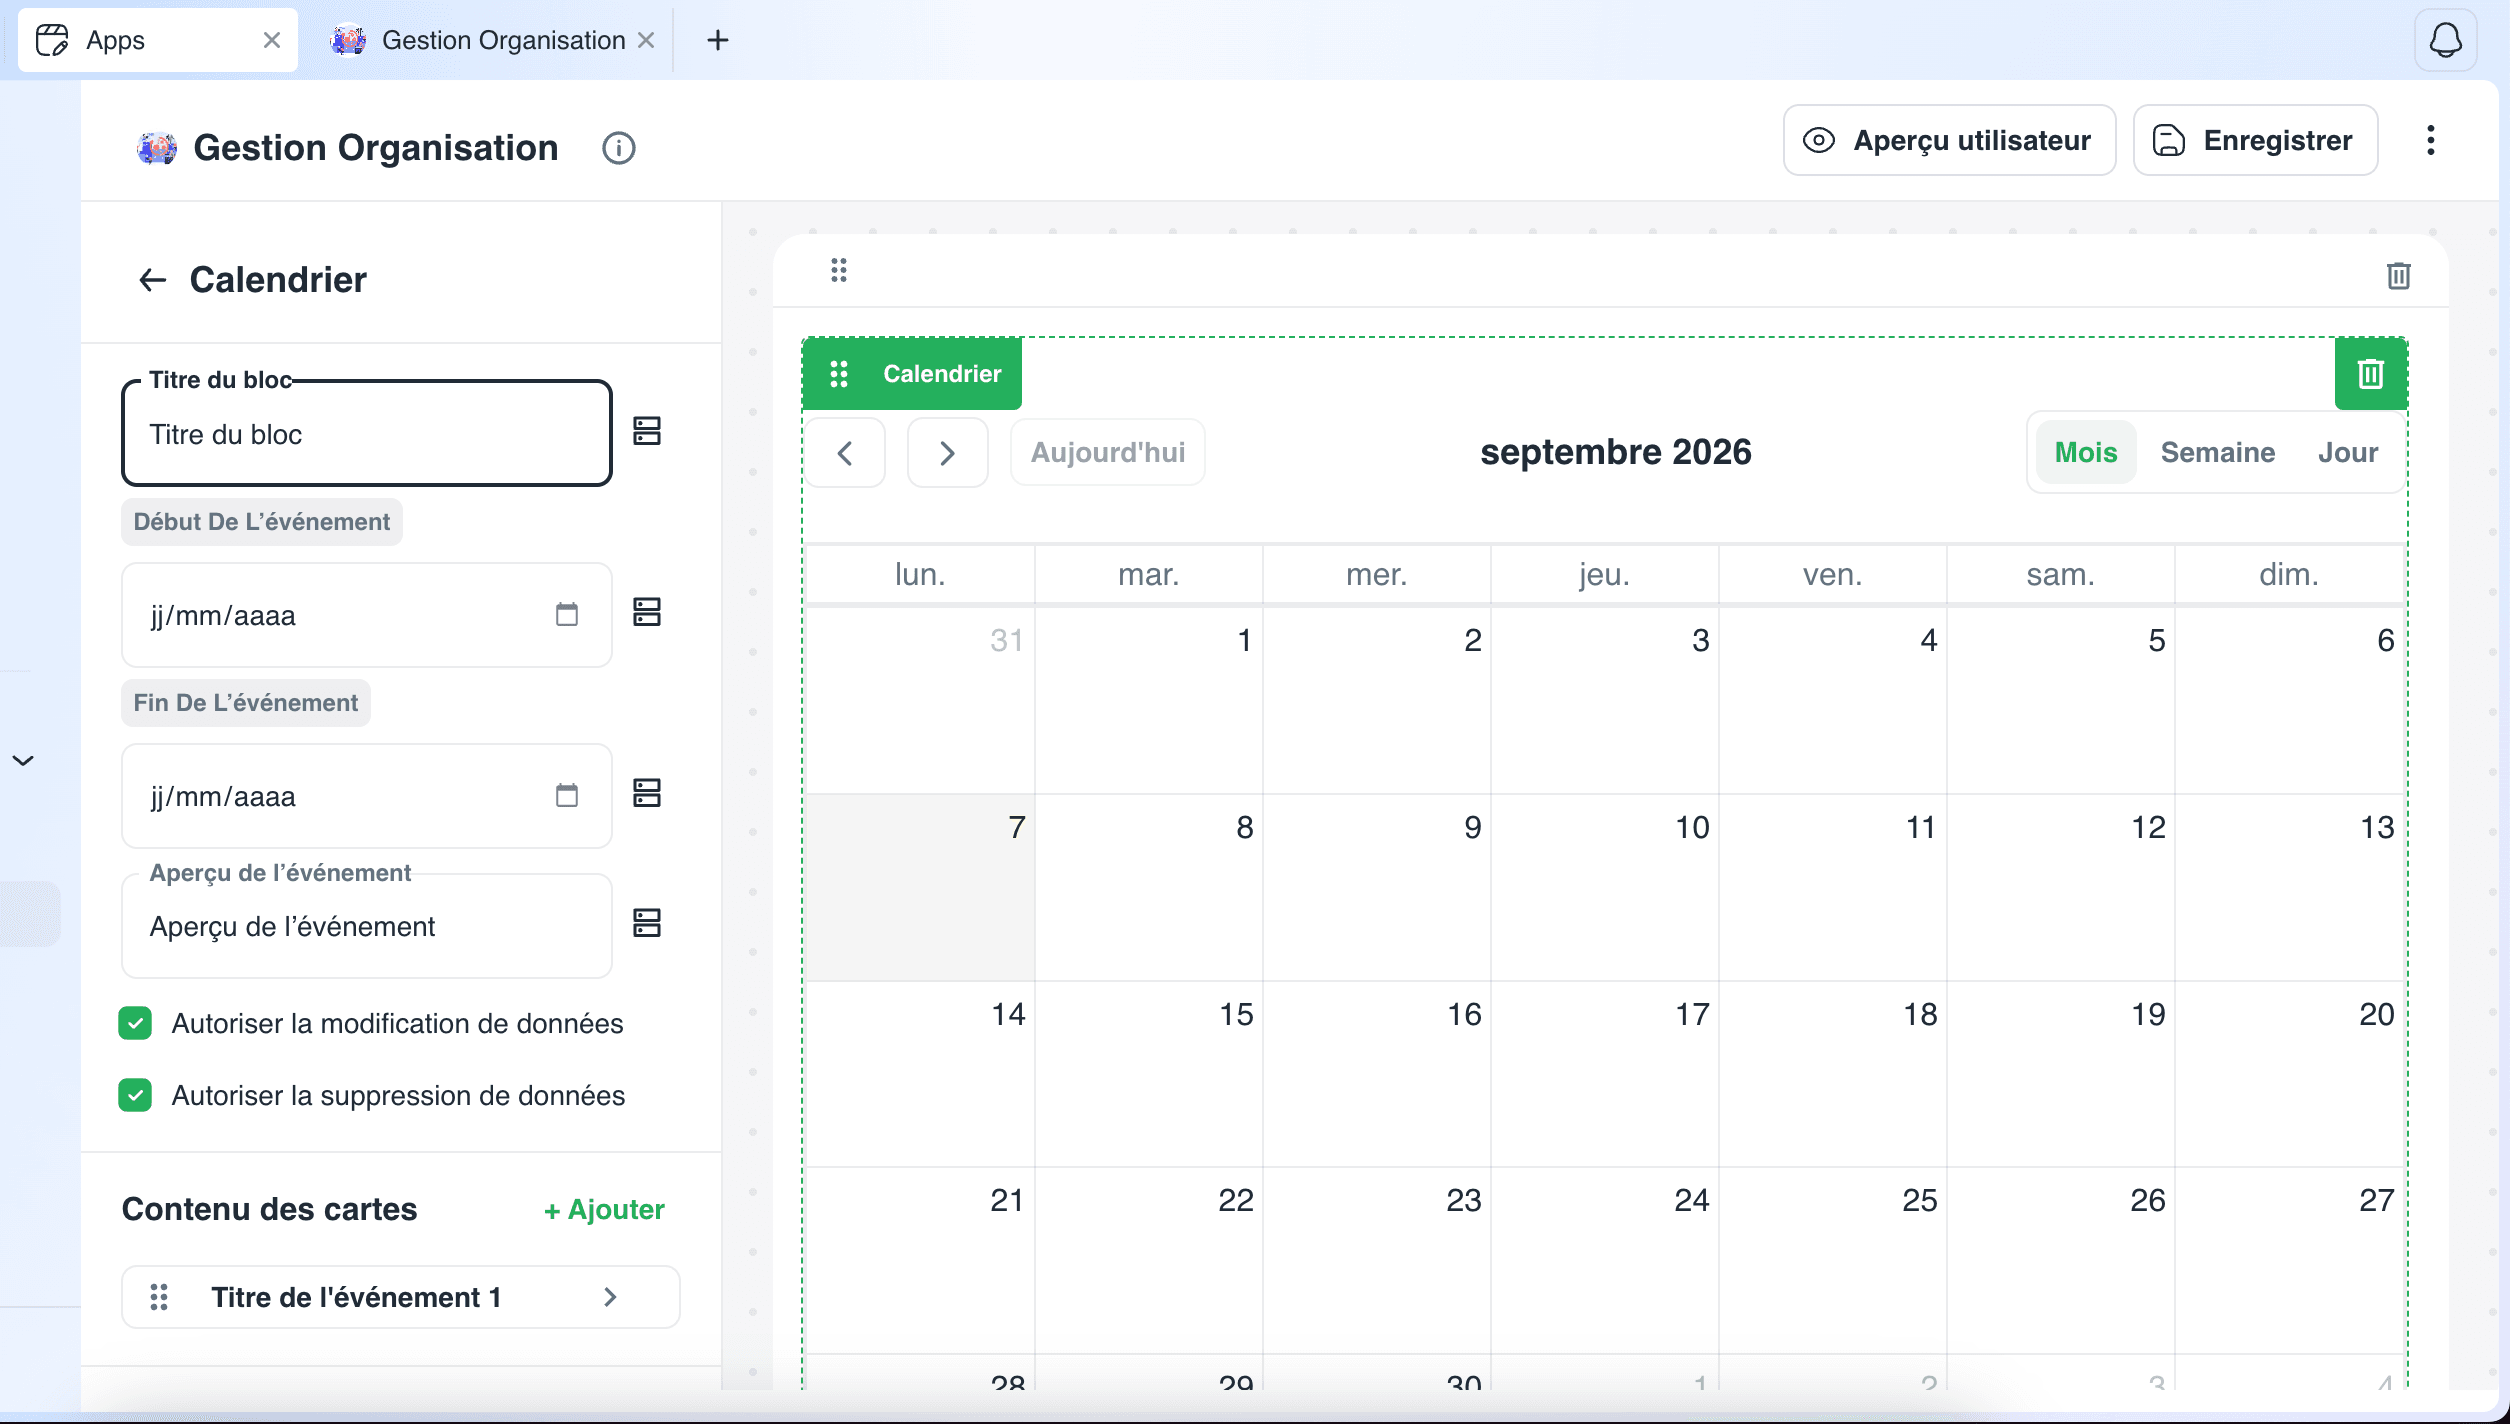The width and height of the screenshot is (2510, 1424).
Task: Close the Apps tab
Action: tap(272, 40)
